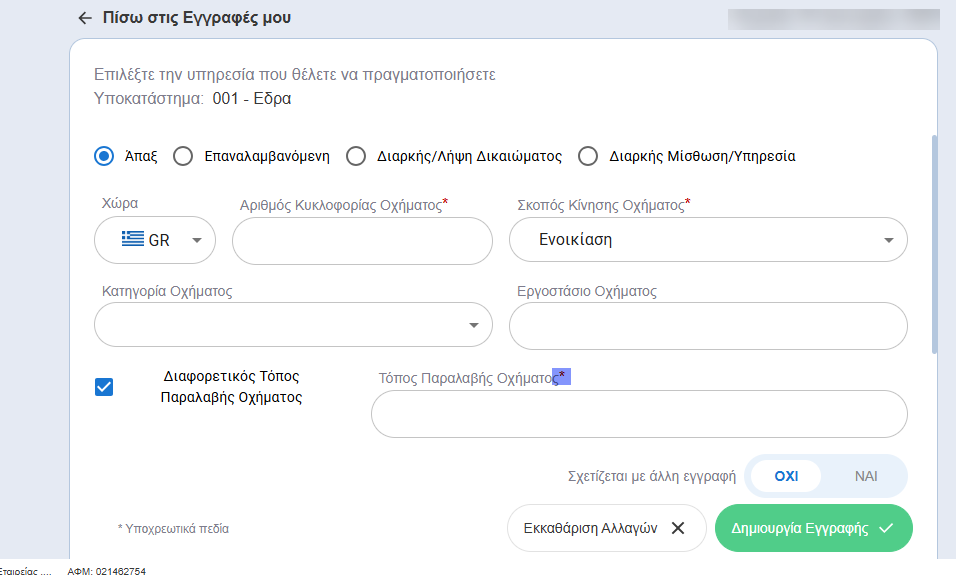The height and width of the screenshot is (575, 956).
Task: Click the vertical scrollbar on right side
Action: pyautogui.click(x=935, y=245)
